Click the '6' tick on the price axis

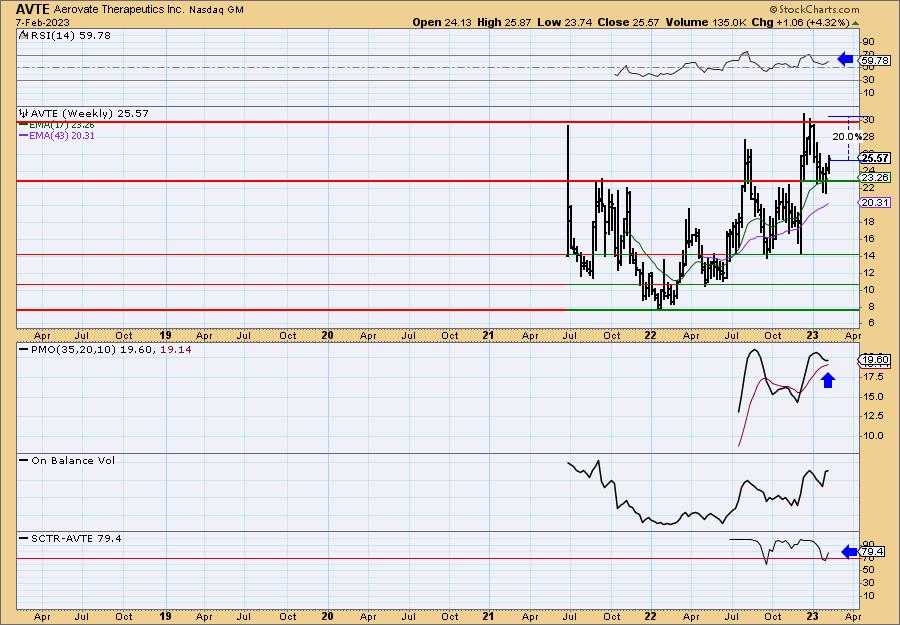coord(872,323)
